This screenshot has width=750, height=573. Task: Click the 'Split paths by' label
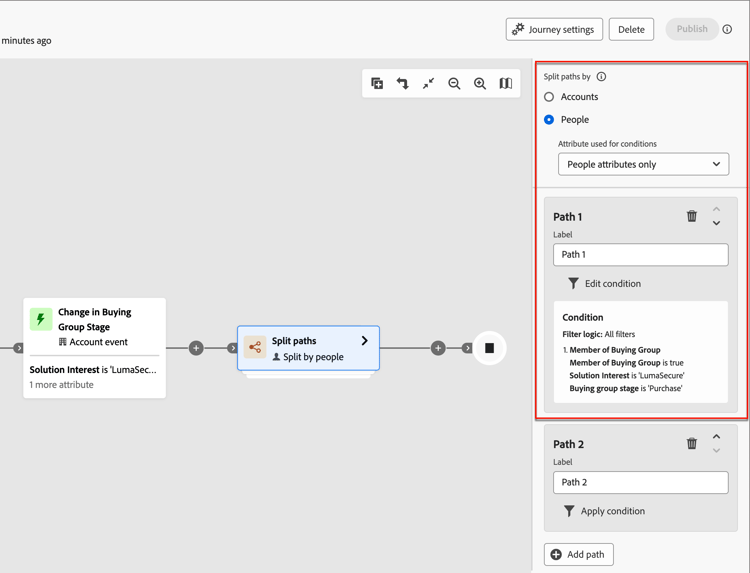click(x=567, y=77)
